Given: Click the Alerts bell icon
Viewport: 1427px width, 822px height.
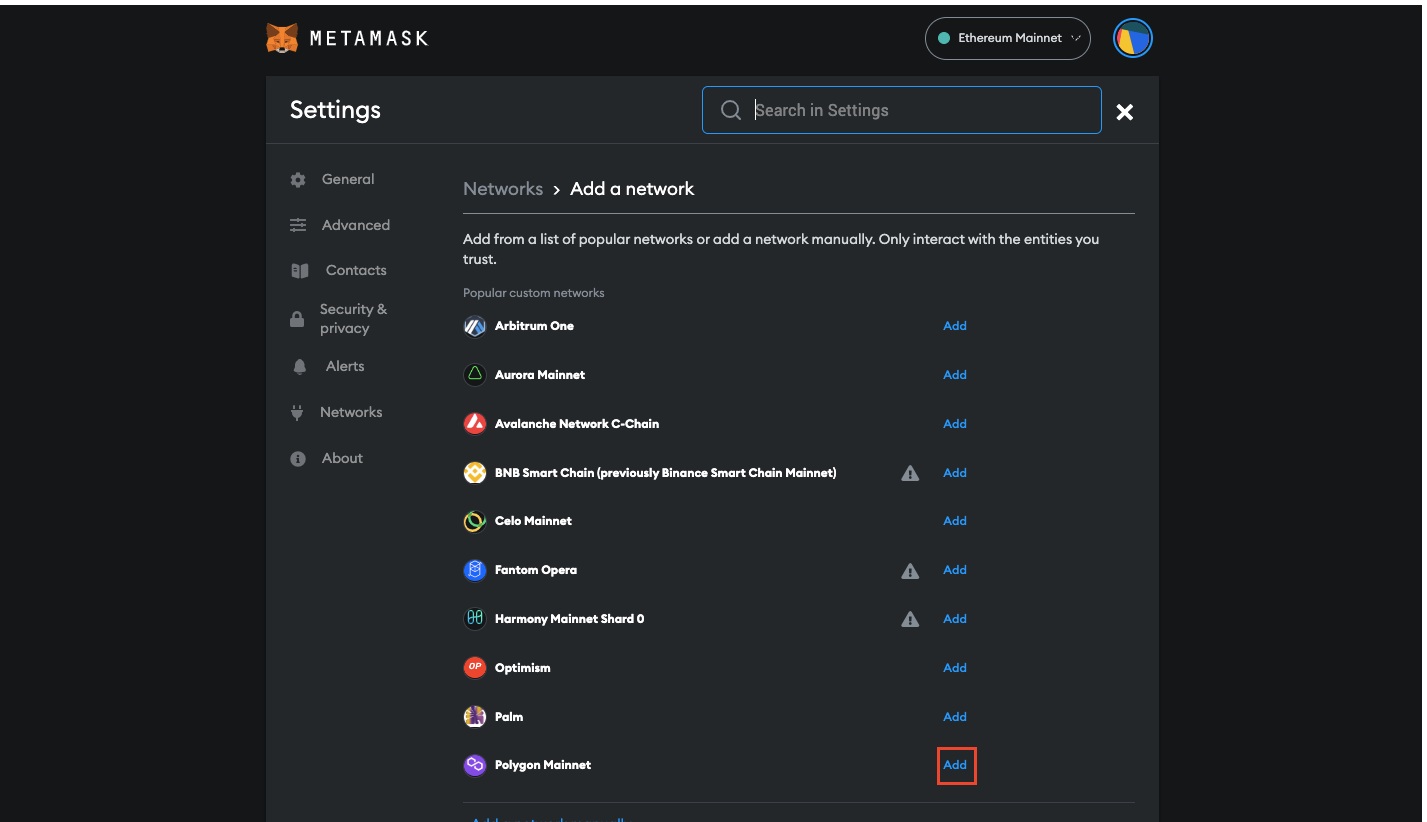Looking at the screenshot, I should (x=297, y=366).
